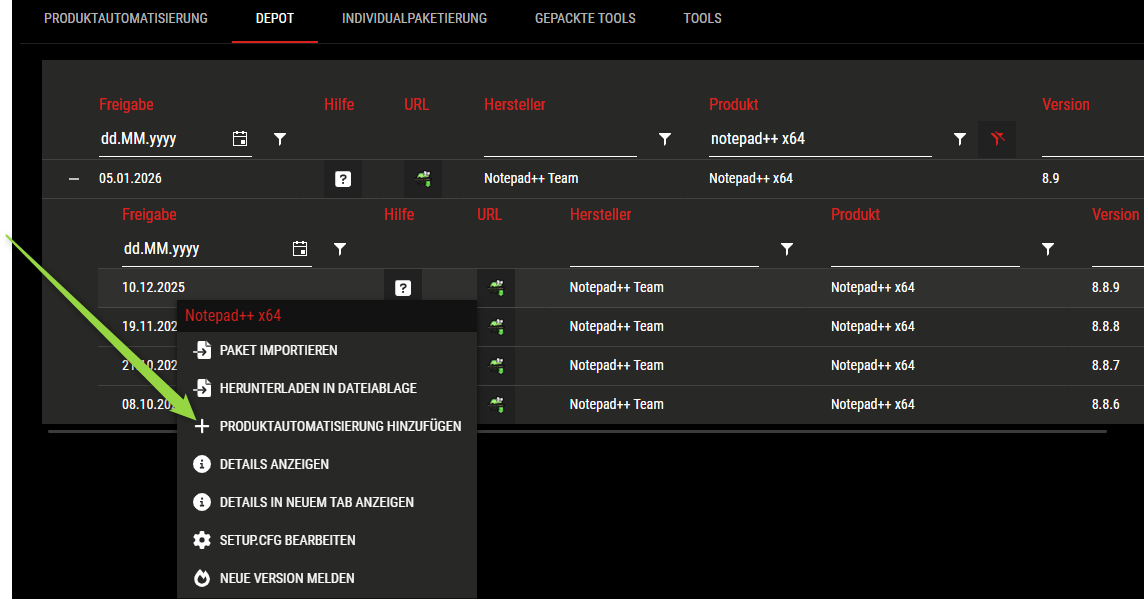Open Hersteller filter options in top table
1144x599 pixels.
pos(665,139)
